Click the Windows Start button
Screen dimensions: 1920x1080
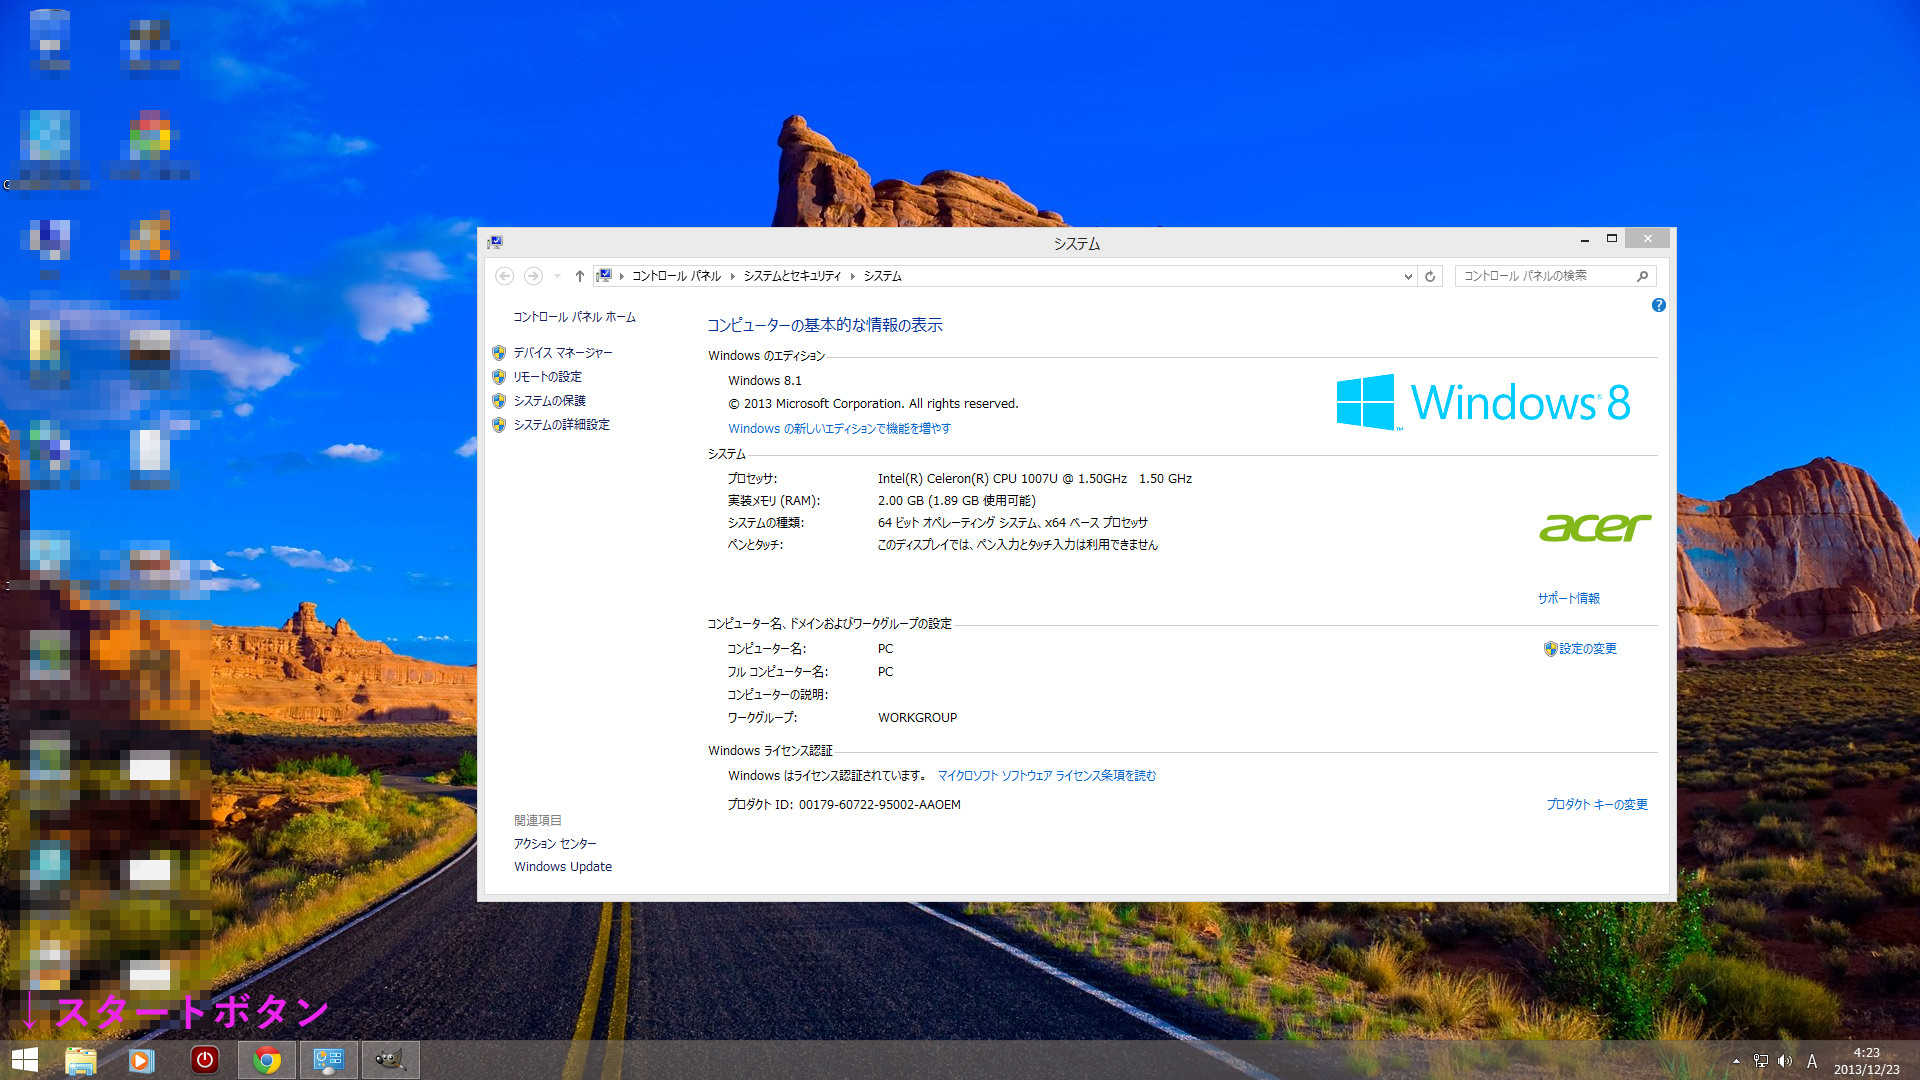pyautogui.click(x=24, y=1060)
